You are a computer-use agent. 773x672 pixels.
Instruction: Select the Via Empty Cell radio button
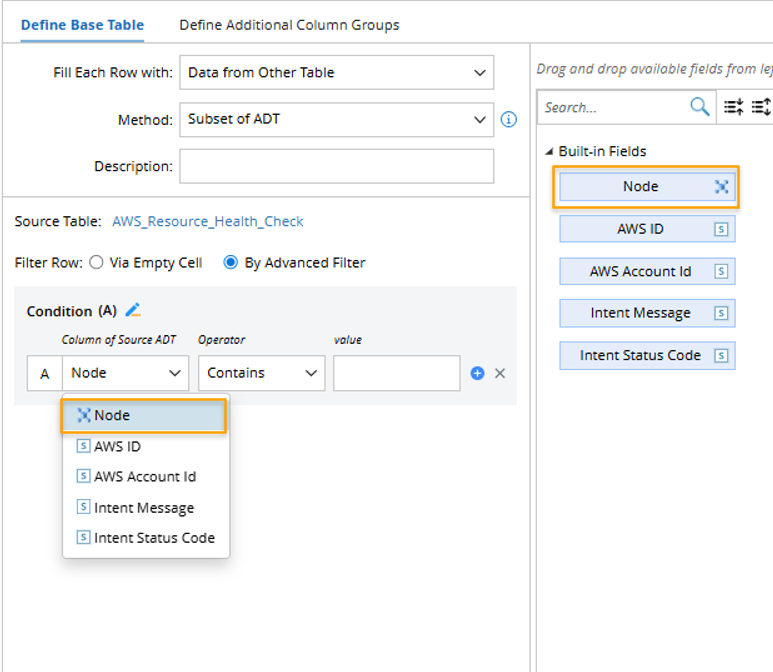click(96, 263)
